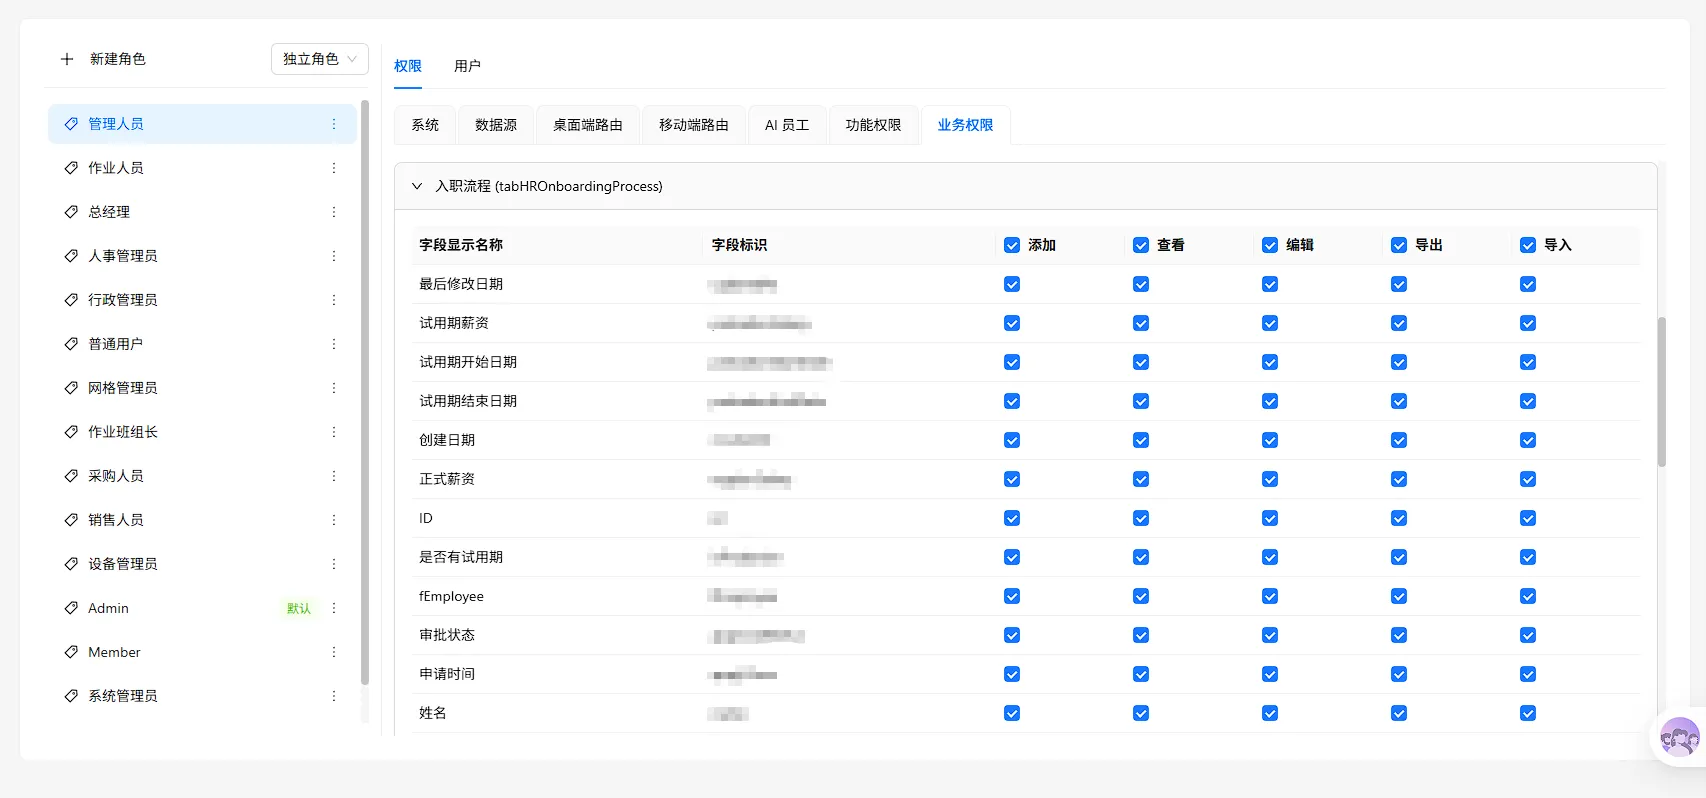The image size is (1706, 798).
Task: Uncheck 导入 permission for 姓名
Action: (x=1528, y=713)
